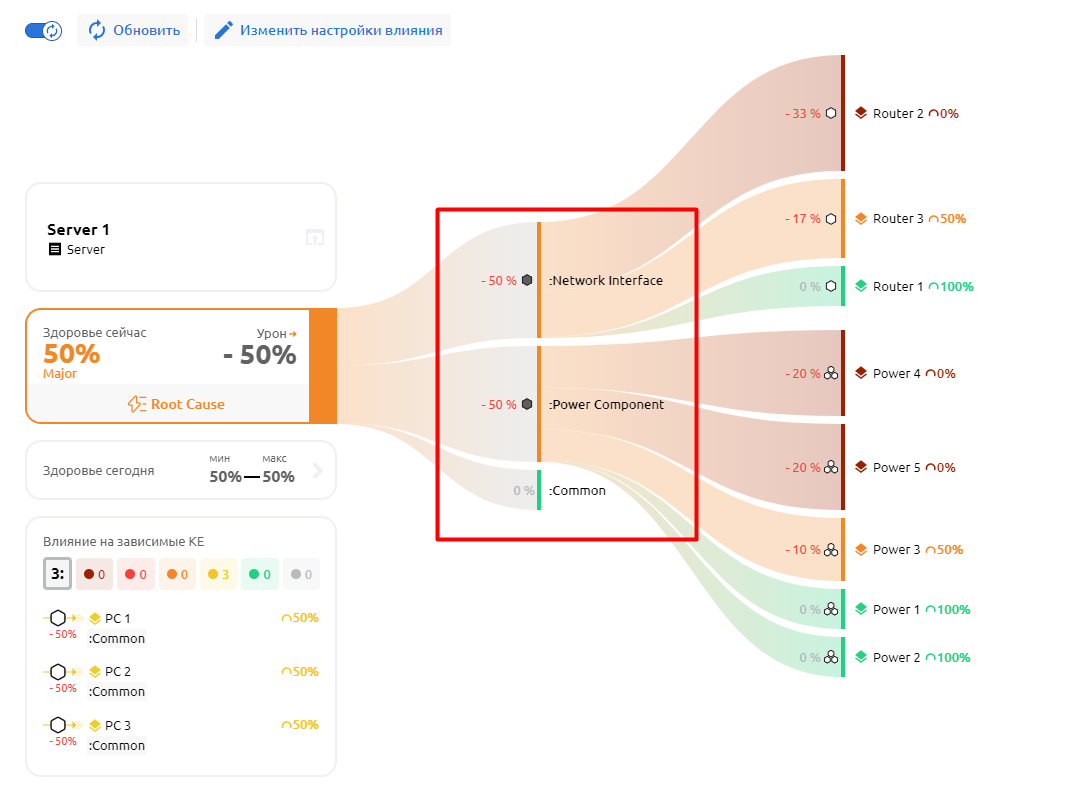Click the Network Interface hexagon icon
The width and height of the screenshot is (1071, 794).
527,281
